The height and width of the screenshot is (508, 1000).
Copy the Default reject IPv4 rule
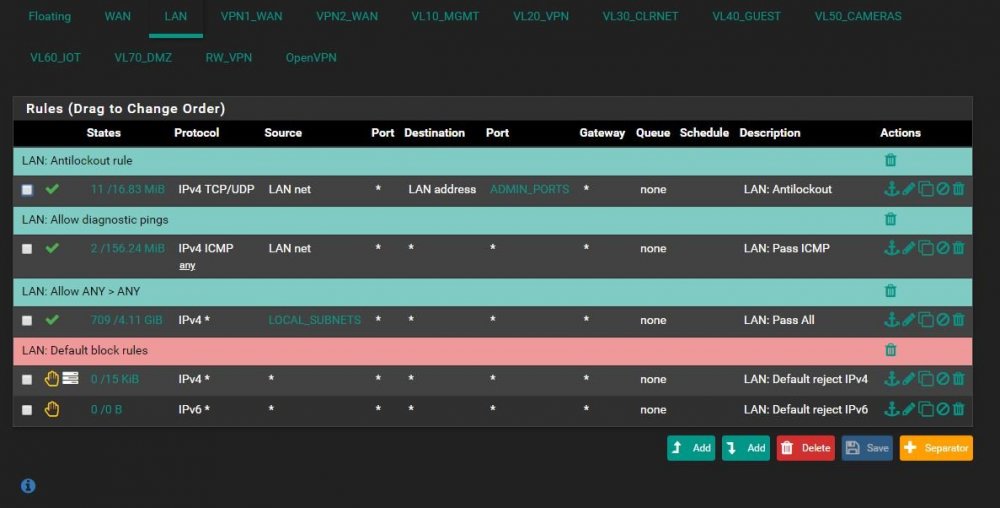(925, 379)
